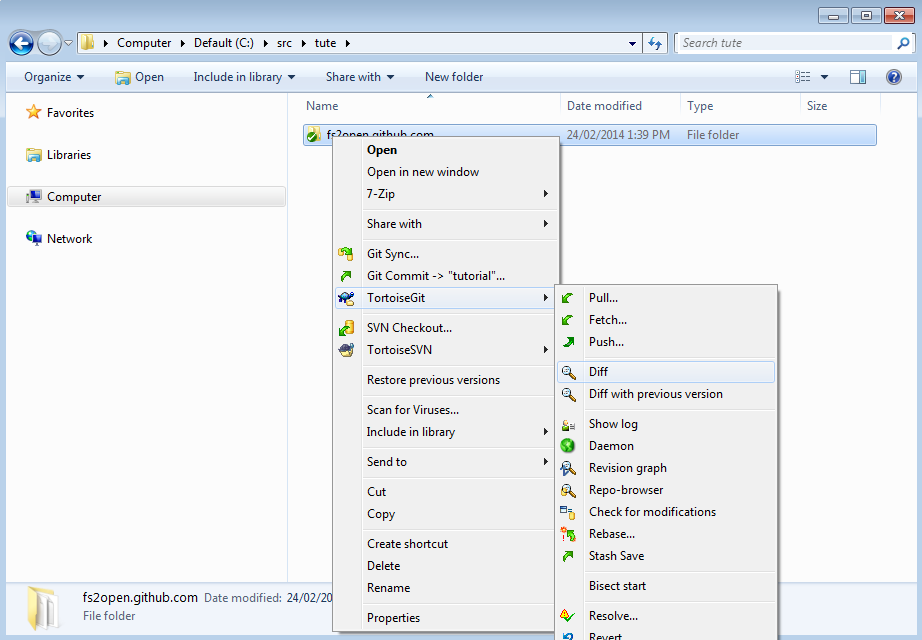Click the Pull icon in TortoiseGit submenu
This screenshot has width=922, height=640.
click(568, 298)
